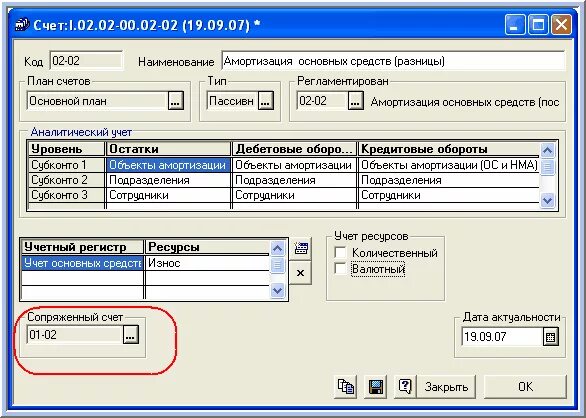This screenshot has width=586, height=418.
Task: Click the Учетный регистр column header
Action: pyautogui.click(x=83, y=247)
